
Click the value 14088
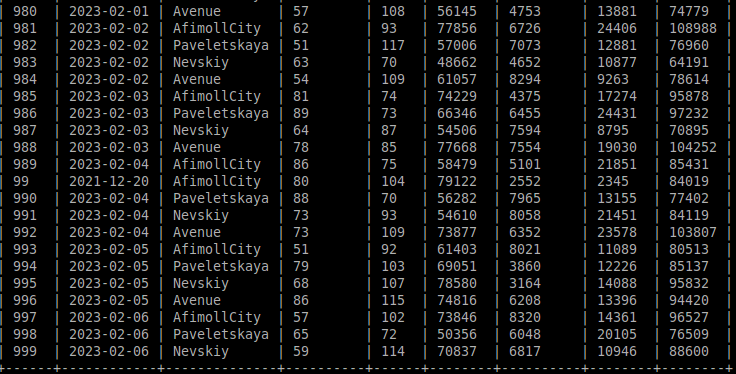pyautogui.click(x=617, y=283)
